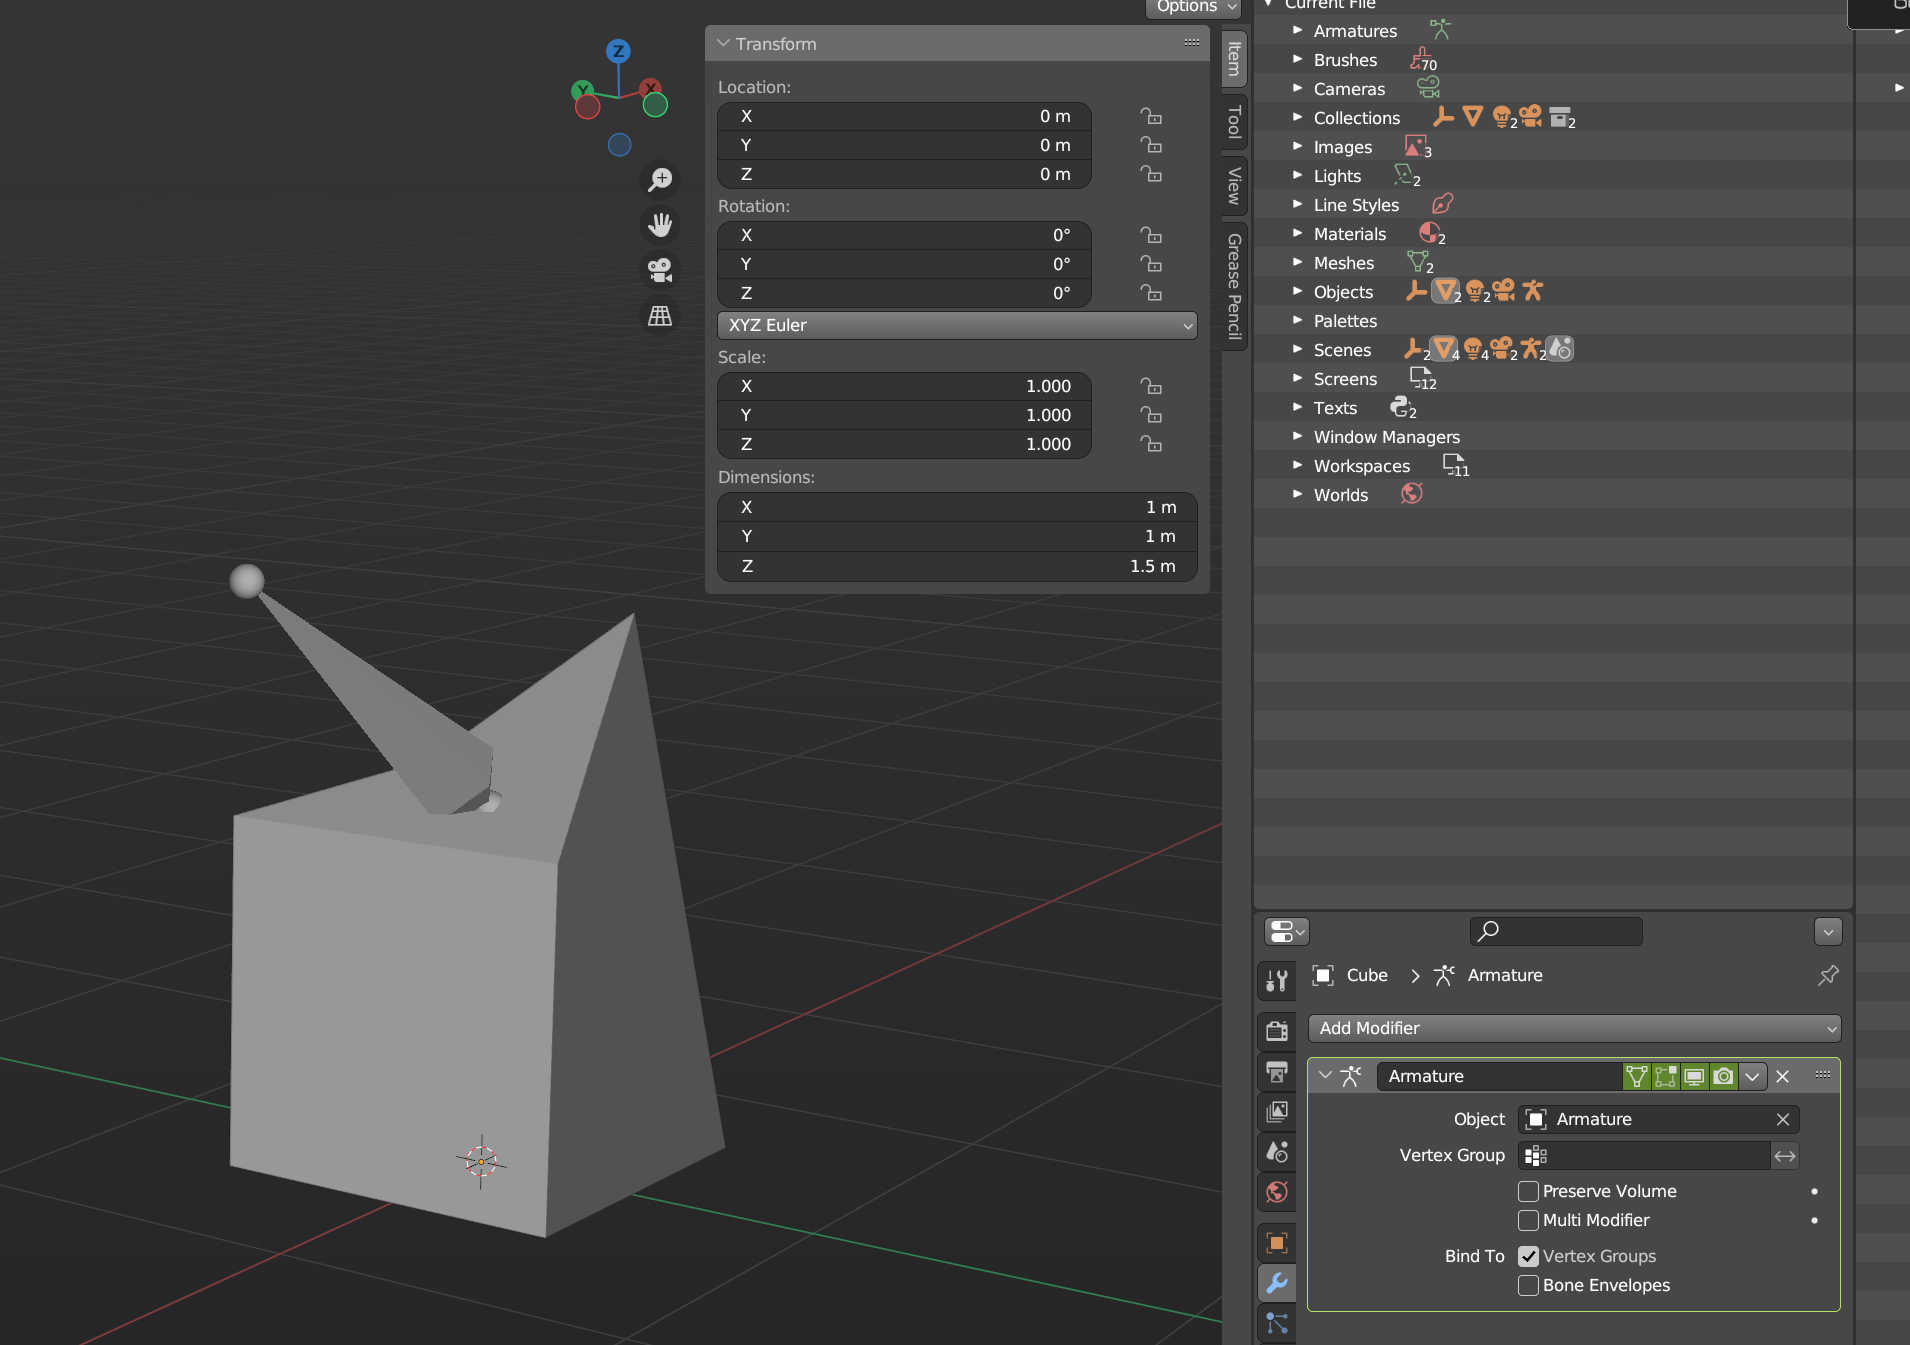Toggle camera view with the camera icon
The width and height of the screenshot is (1910, 1345).
point(660,270)
